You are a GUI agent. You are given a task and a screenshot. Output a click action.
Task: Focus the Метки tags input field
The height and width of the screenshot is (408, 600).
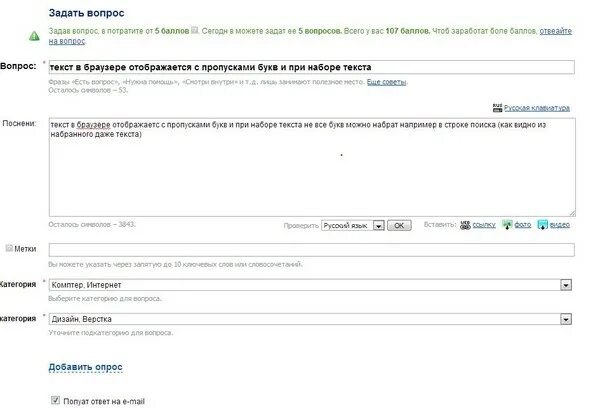tap(310, 250)
